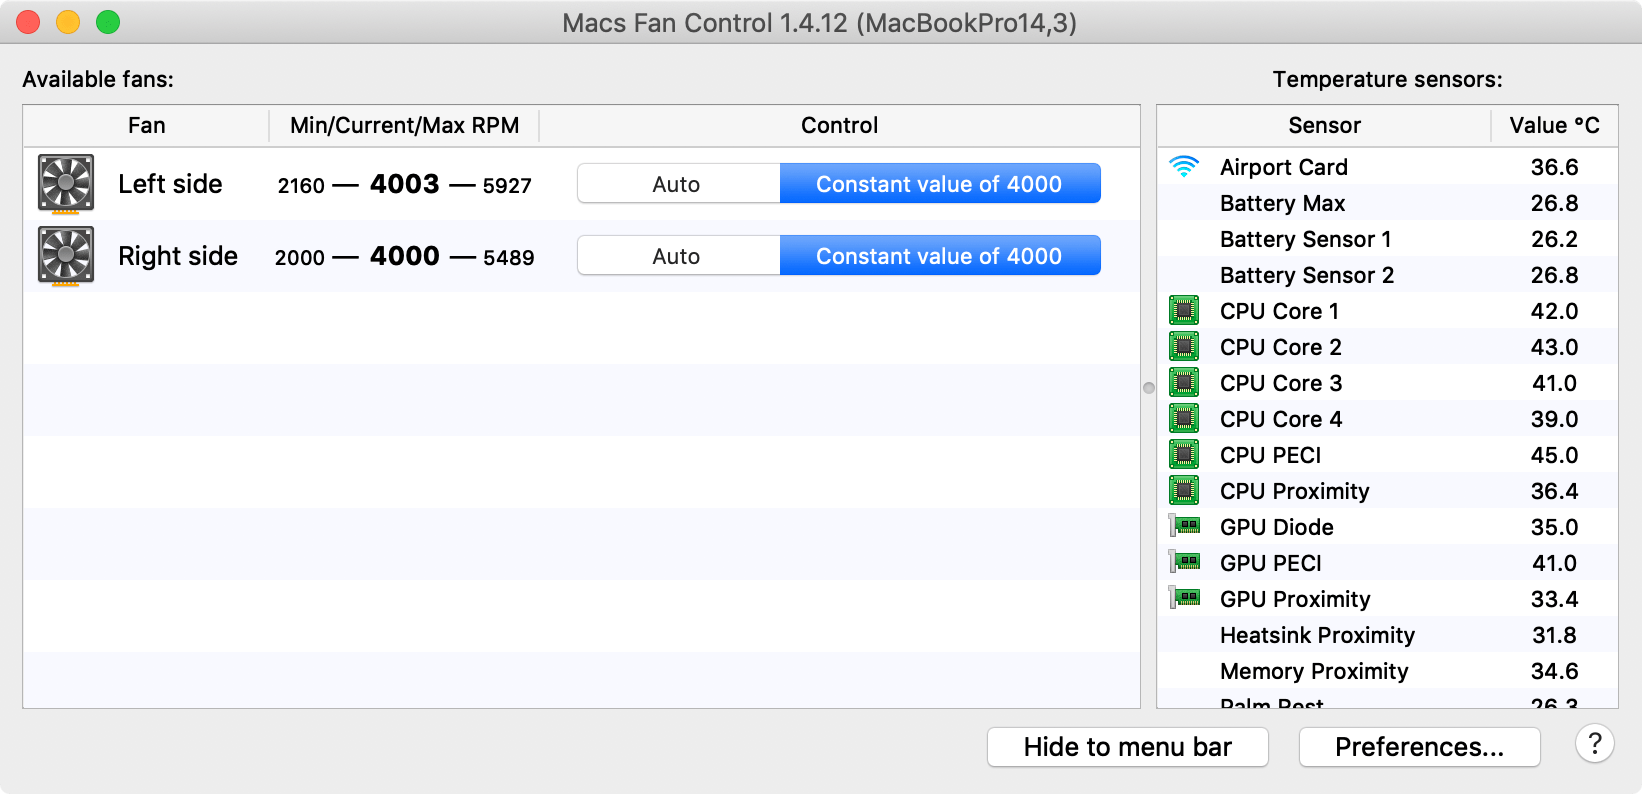Click Right side max RPM 5489
Screen dimensions: 1642x794
(508, 258)
